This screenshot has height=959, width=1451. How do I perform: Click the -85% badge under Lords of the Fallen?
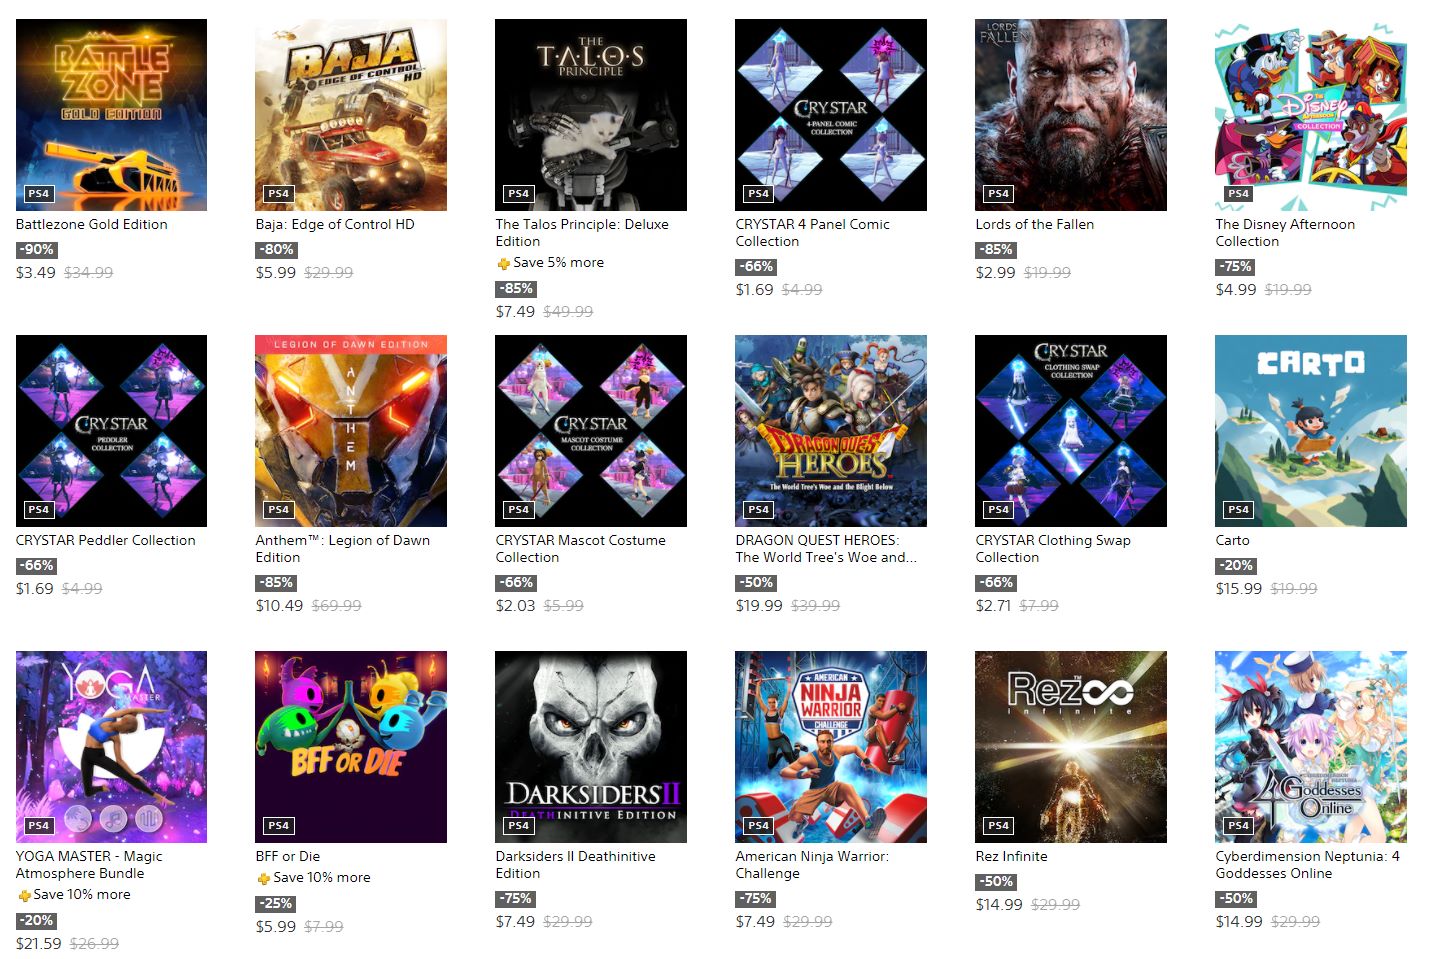[x=997, y=250]
